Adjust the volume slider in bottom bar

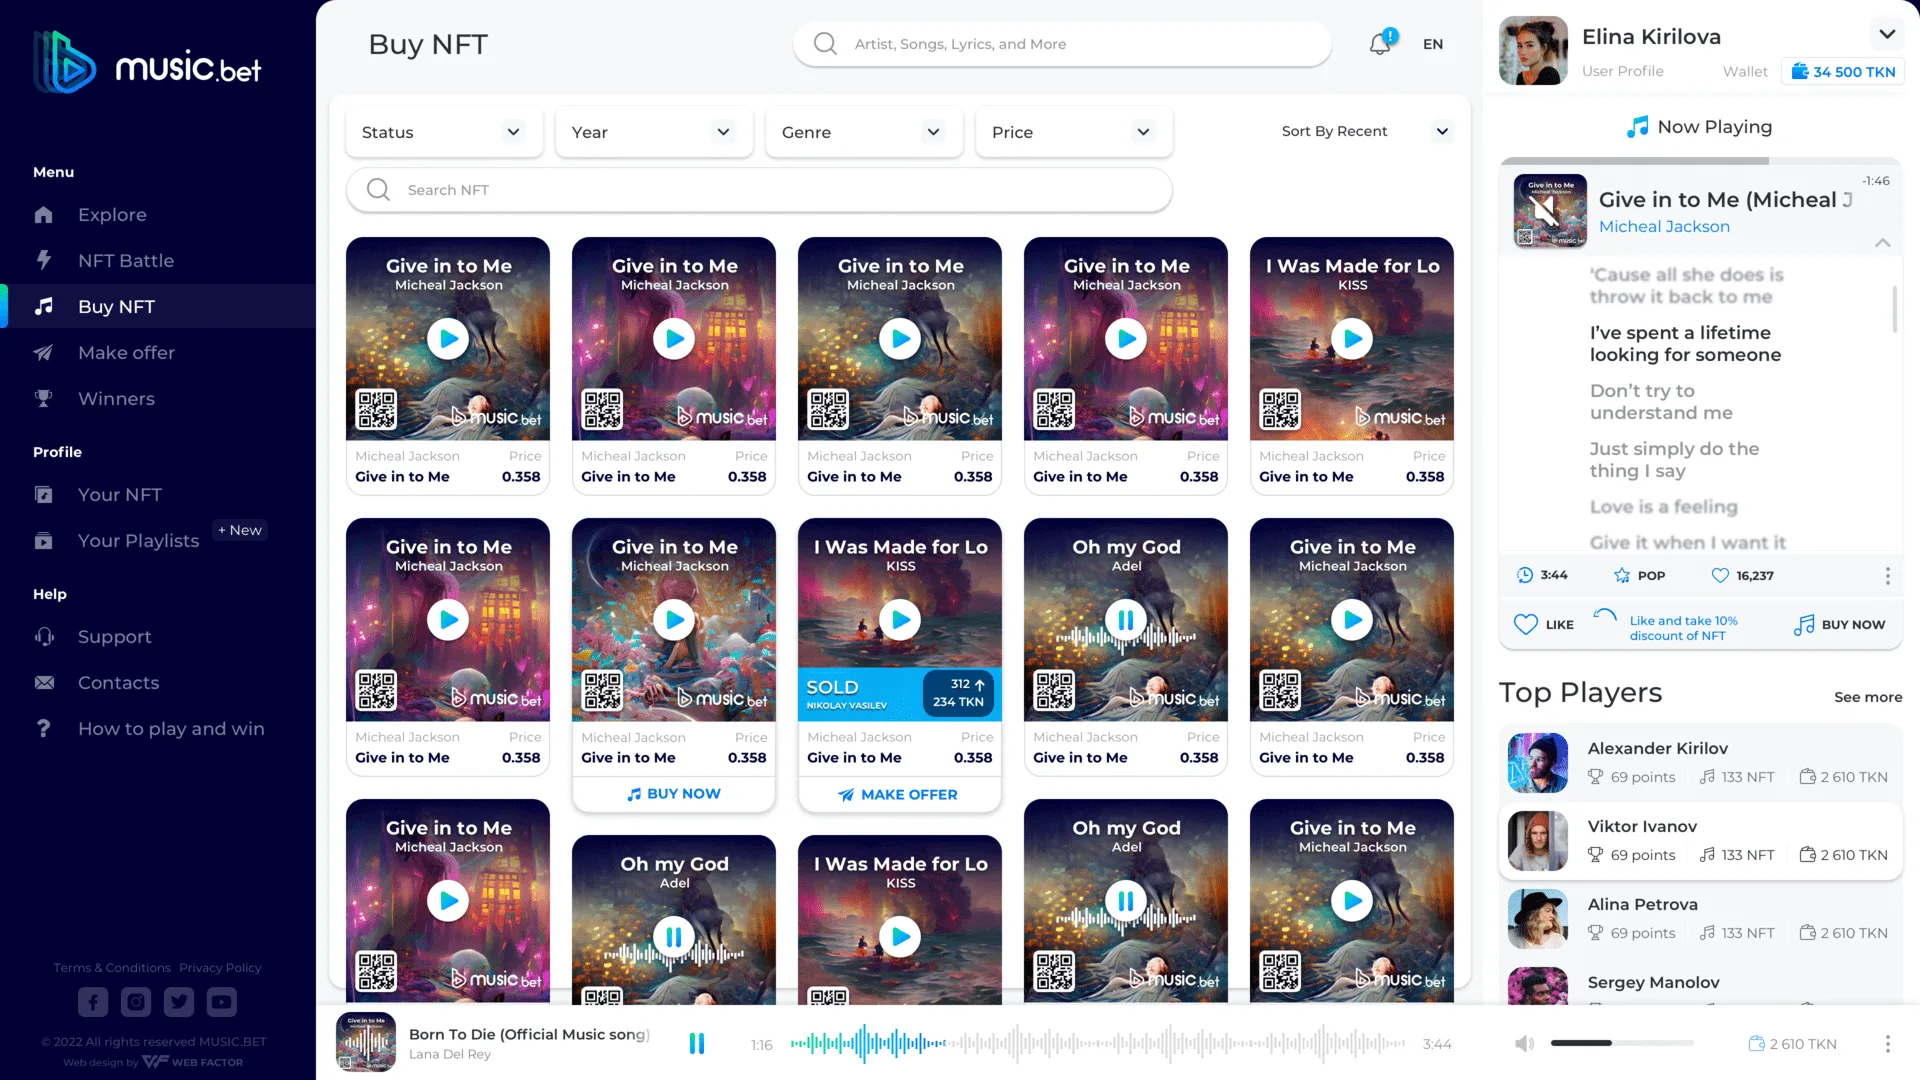[x=1620, y=1043]
